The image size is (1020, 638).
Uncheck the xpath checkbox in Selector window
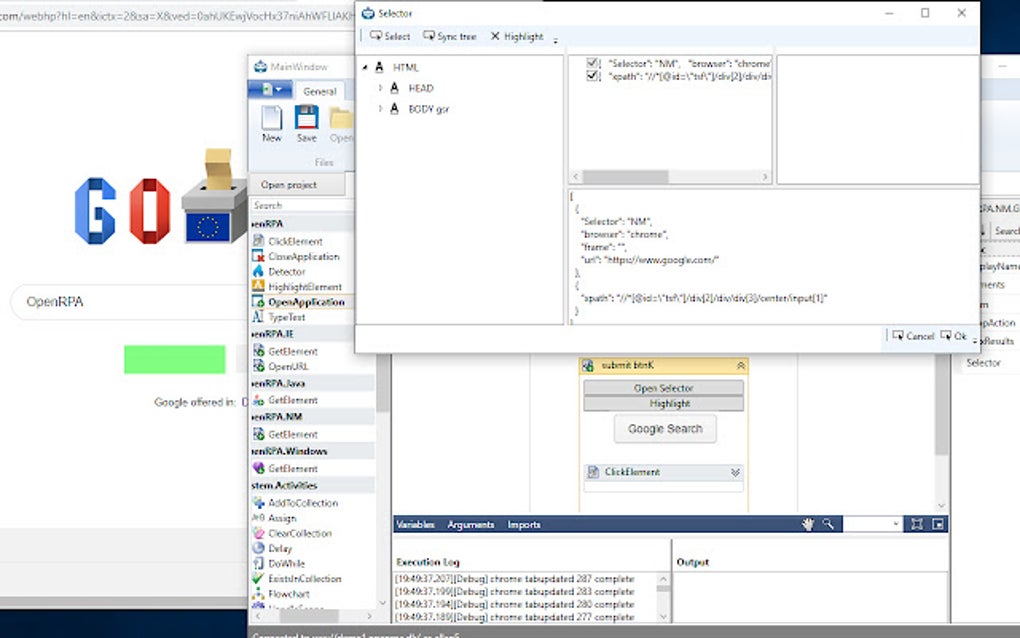coord(591,75)
